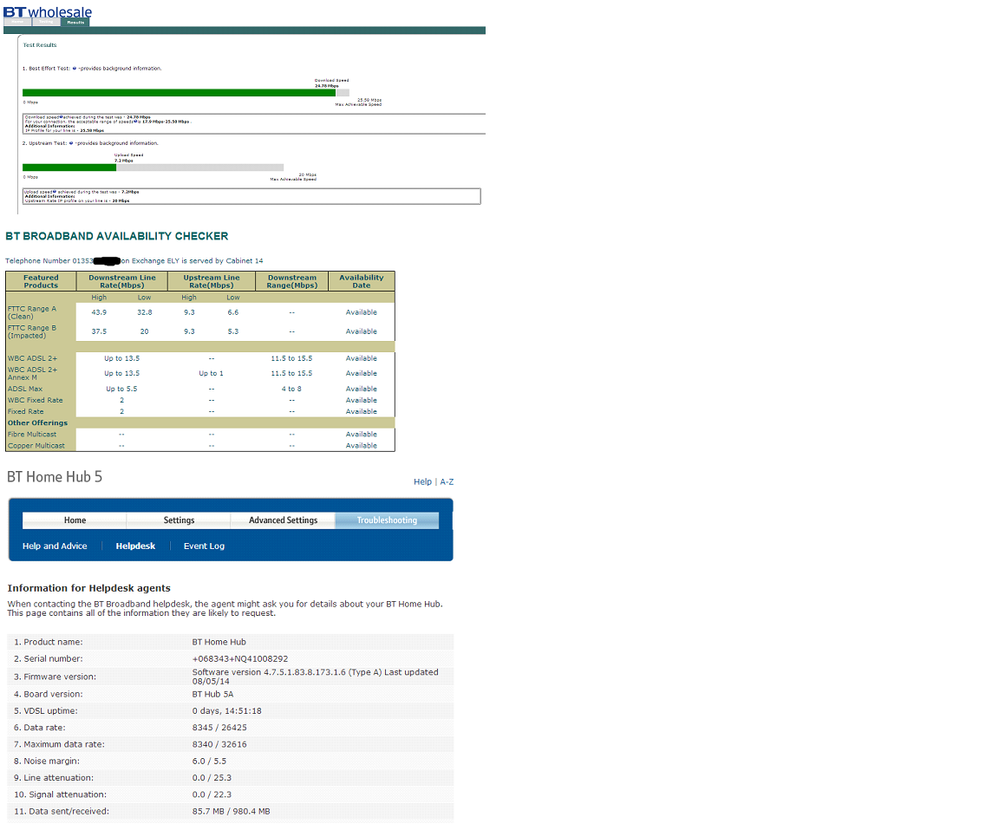
Task: Click the 43.9 downstream high value
Action: [x=99, y=312]
